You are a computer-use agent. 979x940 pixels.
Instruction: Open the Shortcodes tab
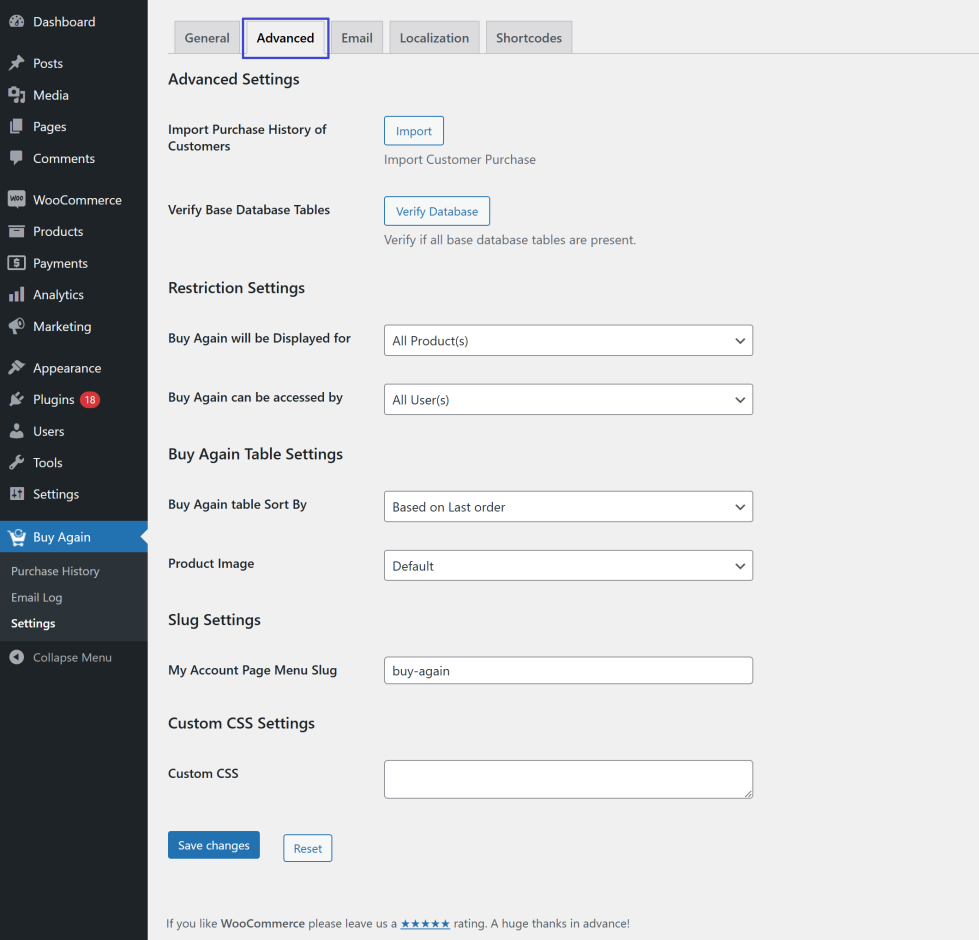(x=528, y=38)
